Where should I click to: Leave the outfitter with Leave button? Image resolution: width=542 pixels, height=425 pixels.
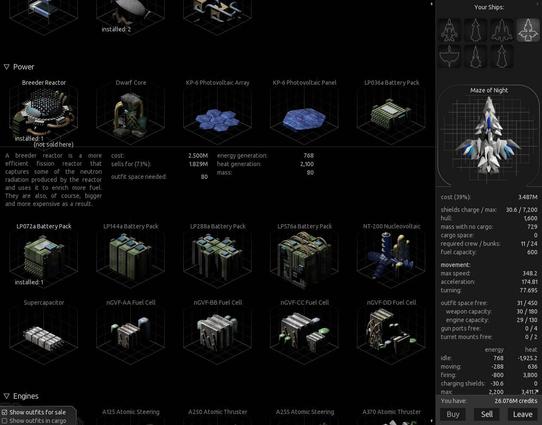(x=522, y=414)
